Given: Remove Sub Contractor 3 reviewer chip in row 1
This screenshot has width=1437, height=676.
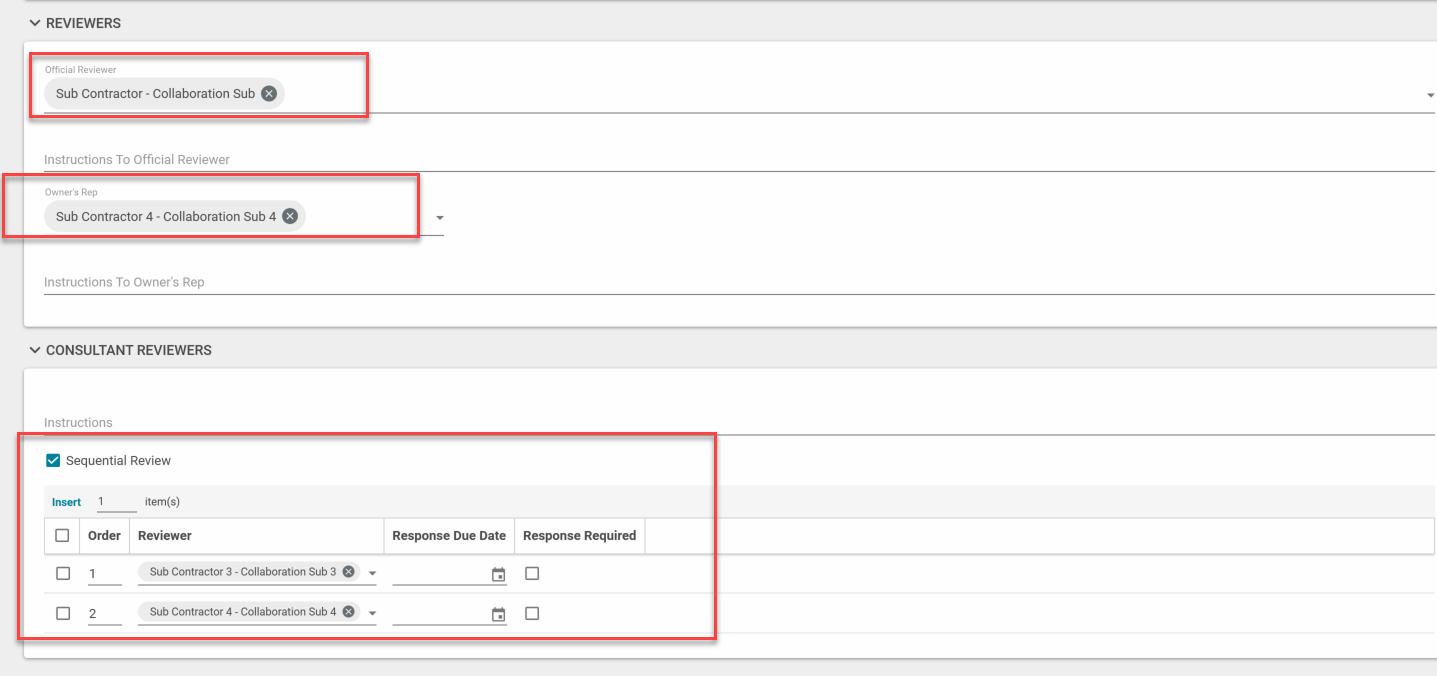Looking at the screenshot, I should point(348,572).
